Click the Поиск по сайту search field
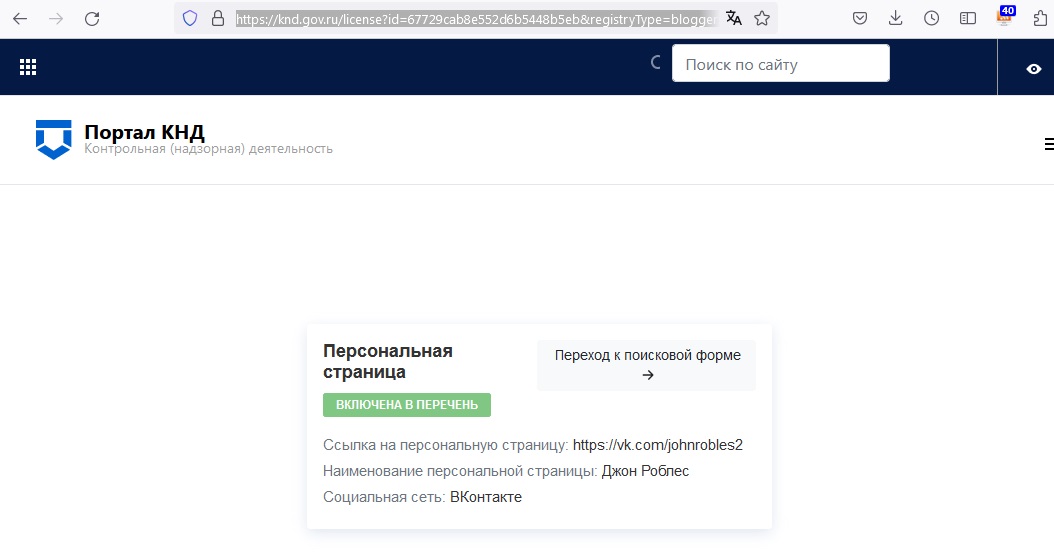1054x558 pixels. (780, 64)
